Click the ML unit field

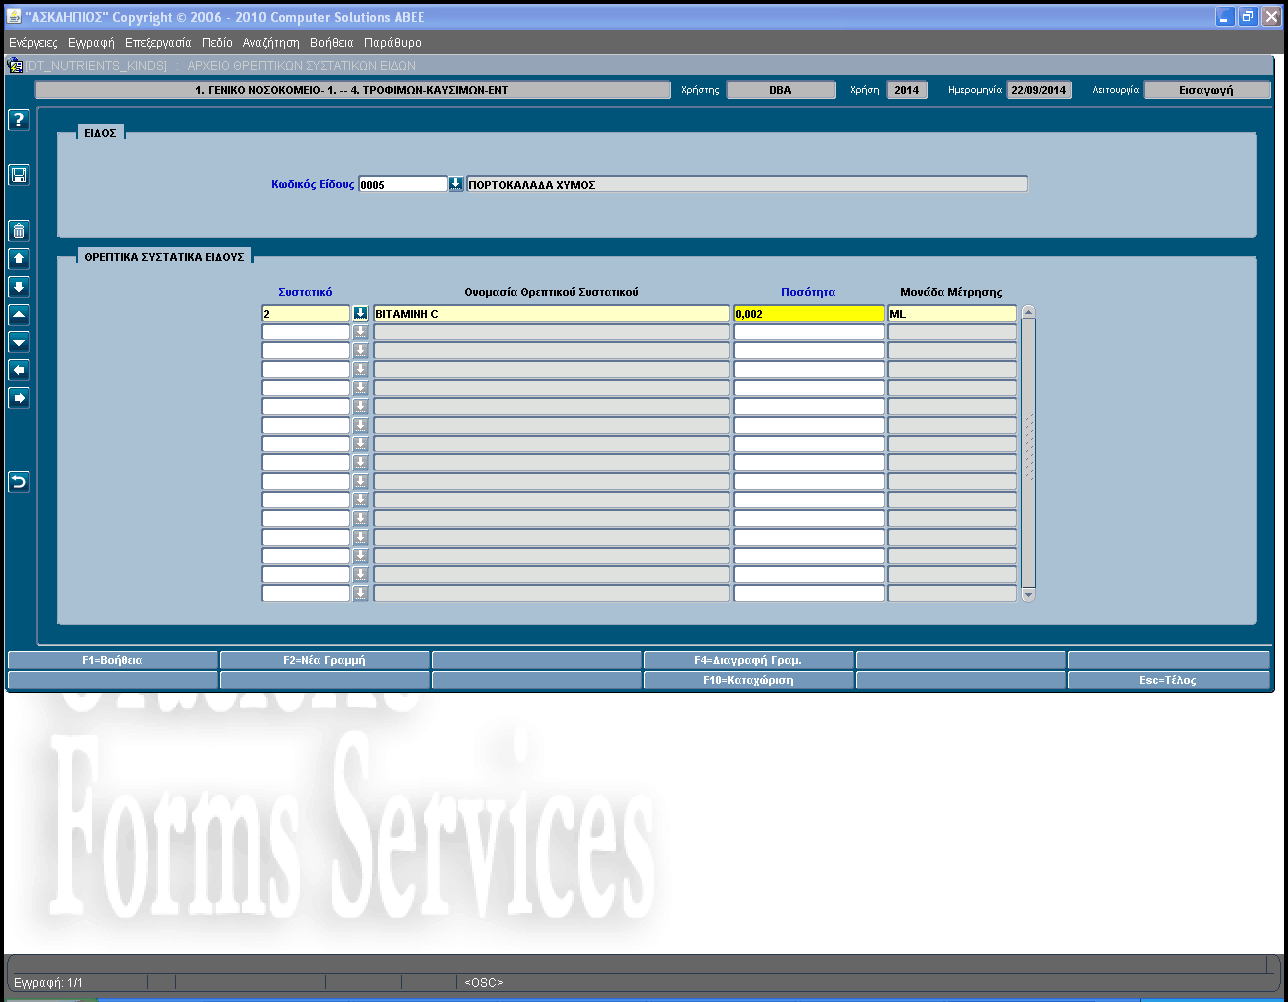click(952, 313)
